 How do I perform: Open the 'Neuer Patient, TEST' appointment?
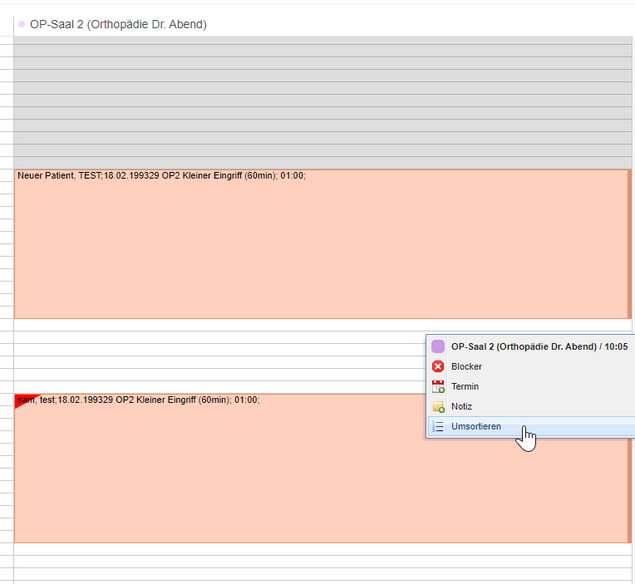pyautogui.click(x=300, y=250)
